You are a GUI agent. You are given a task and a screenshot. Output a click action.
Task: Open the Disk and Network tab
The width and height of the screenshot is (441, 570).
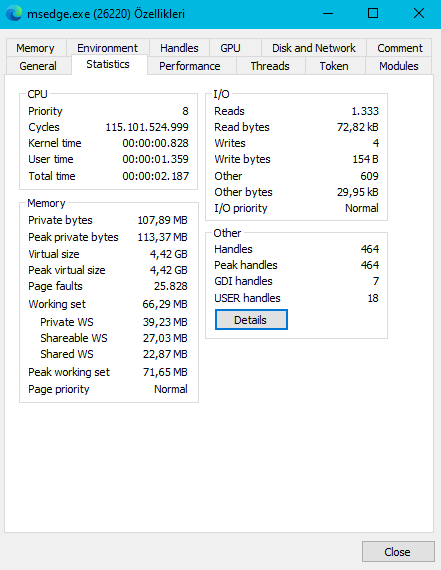tap(314, 48)
